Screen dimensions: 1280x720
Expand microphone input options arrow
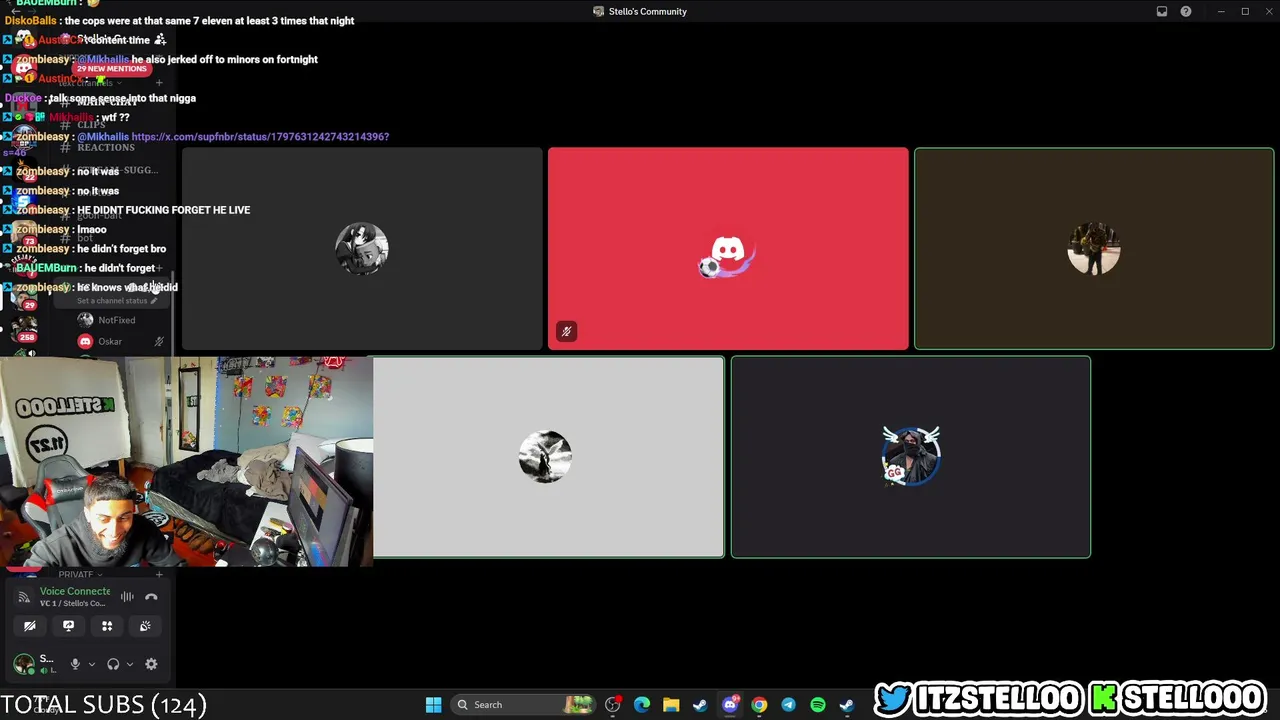coord(91,664)
